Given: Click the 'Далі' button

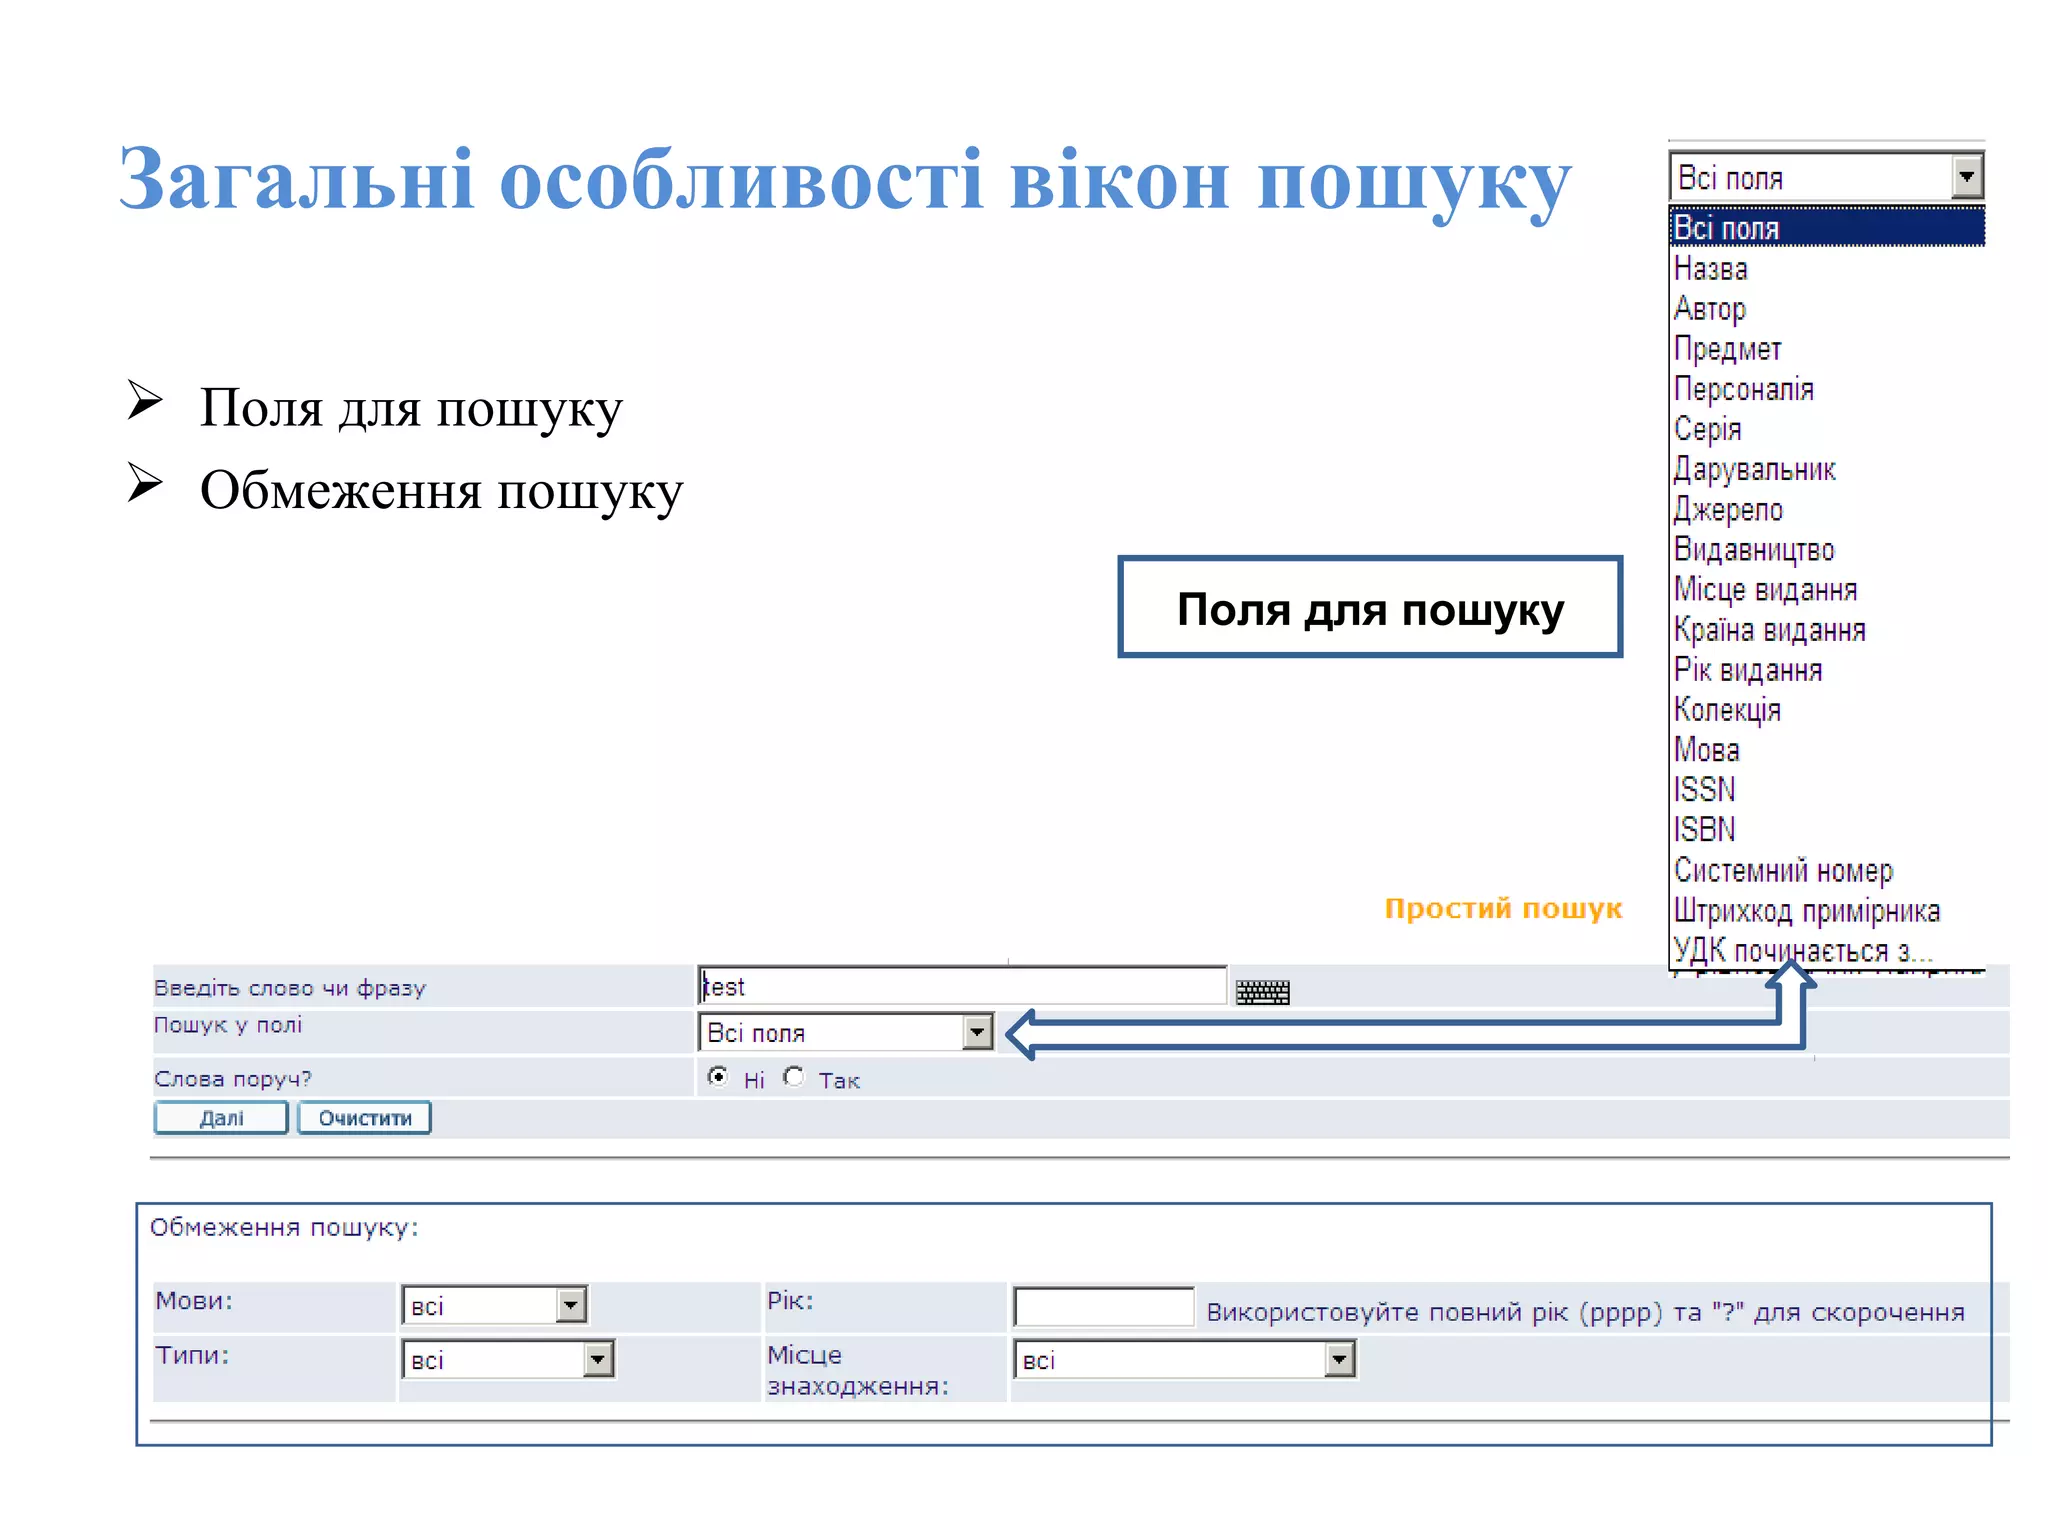Looking at the screenshot, I should coord(221,1118).
